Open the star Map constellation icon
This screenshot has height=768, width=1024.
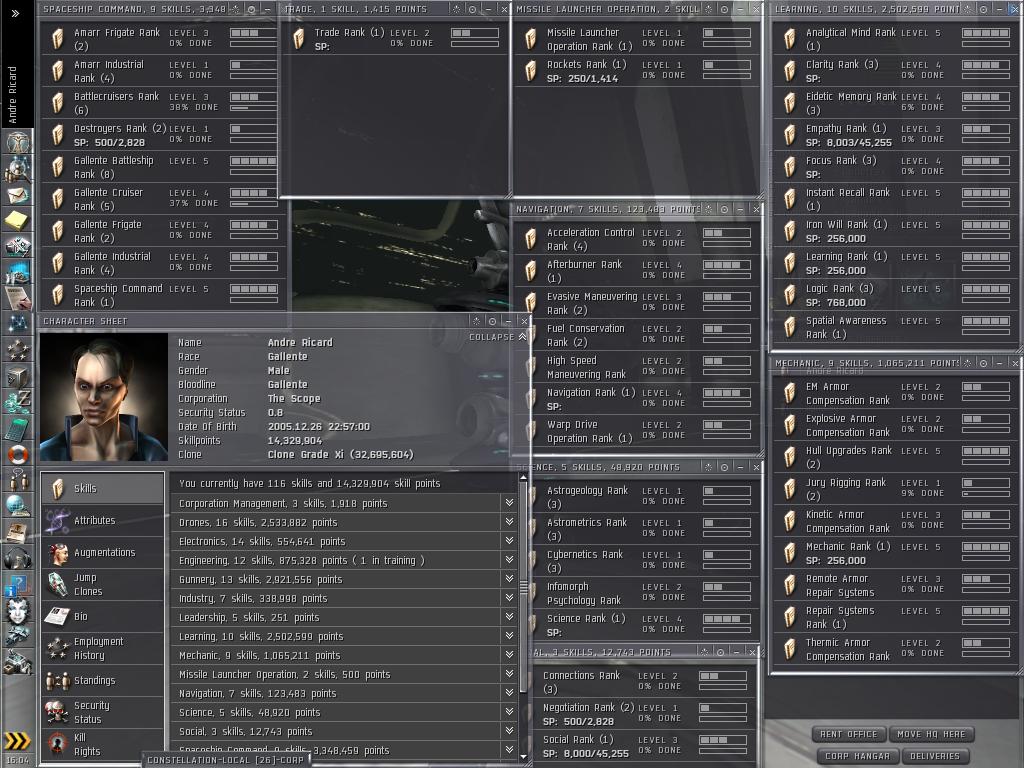tap(17, 323)
